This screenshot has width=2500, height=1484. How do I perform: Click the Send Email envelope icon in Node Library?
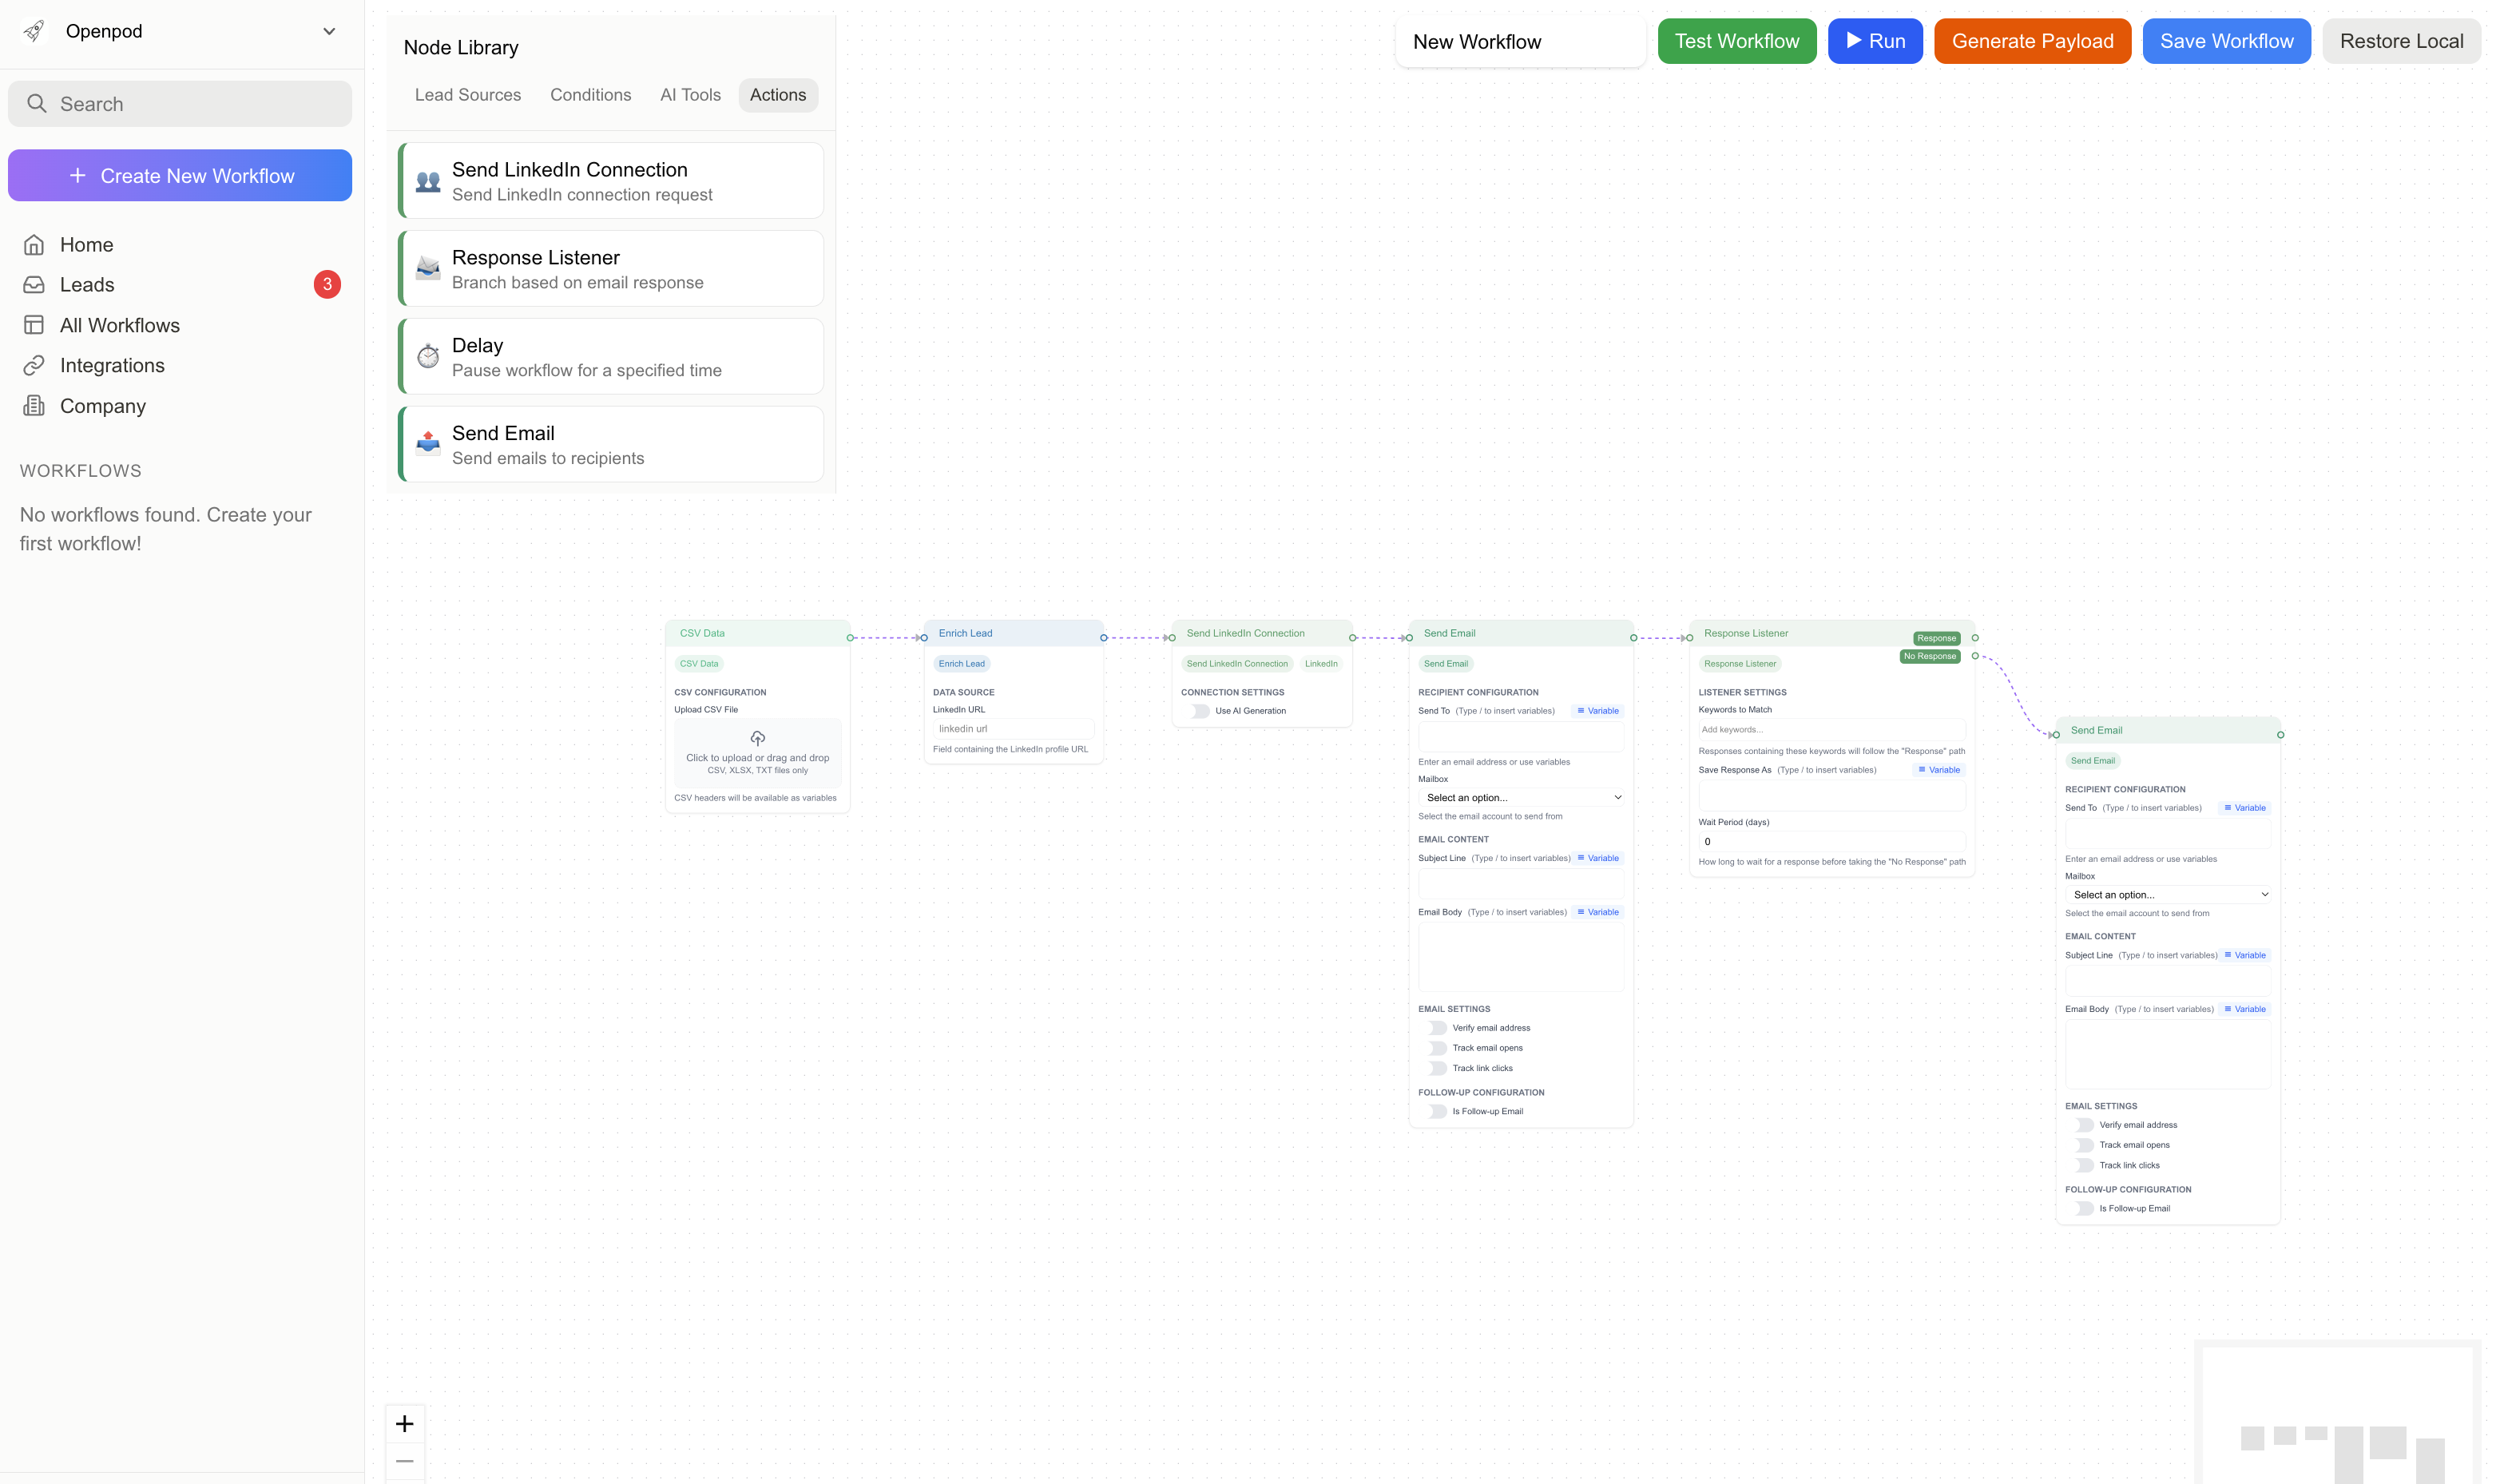428,444
